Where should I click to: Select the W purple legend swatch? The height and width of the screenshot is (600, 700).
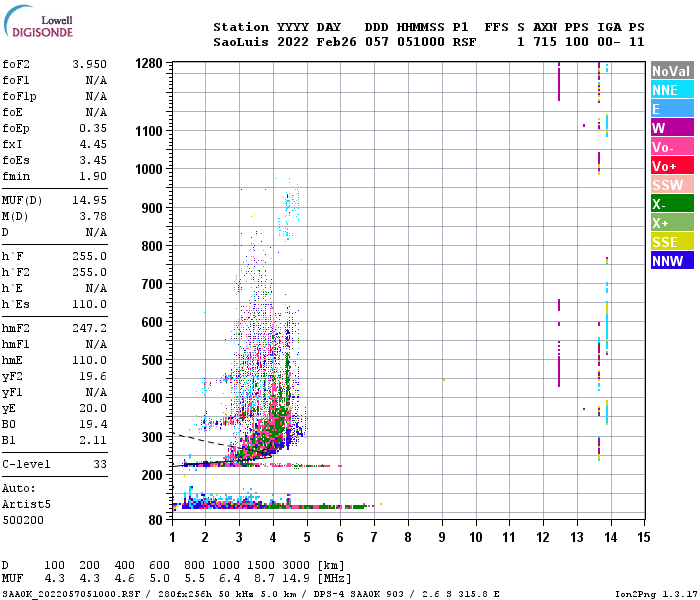click(x=672, y=128)
